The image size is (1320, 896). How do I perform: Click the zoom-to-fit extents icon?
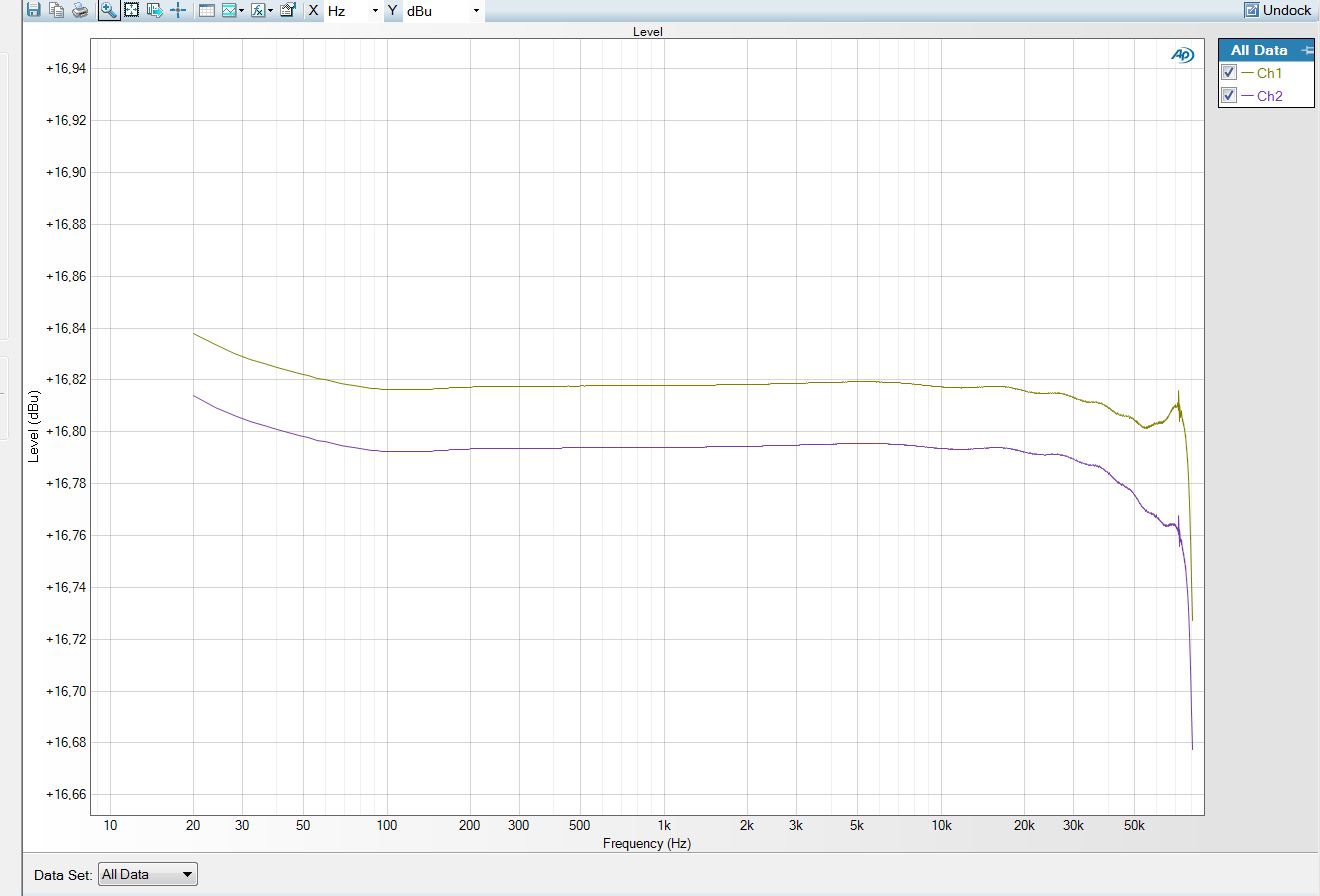(131, 10)
